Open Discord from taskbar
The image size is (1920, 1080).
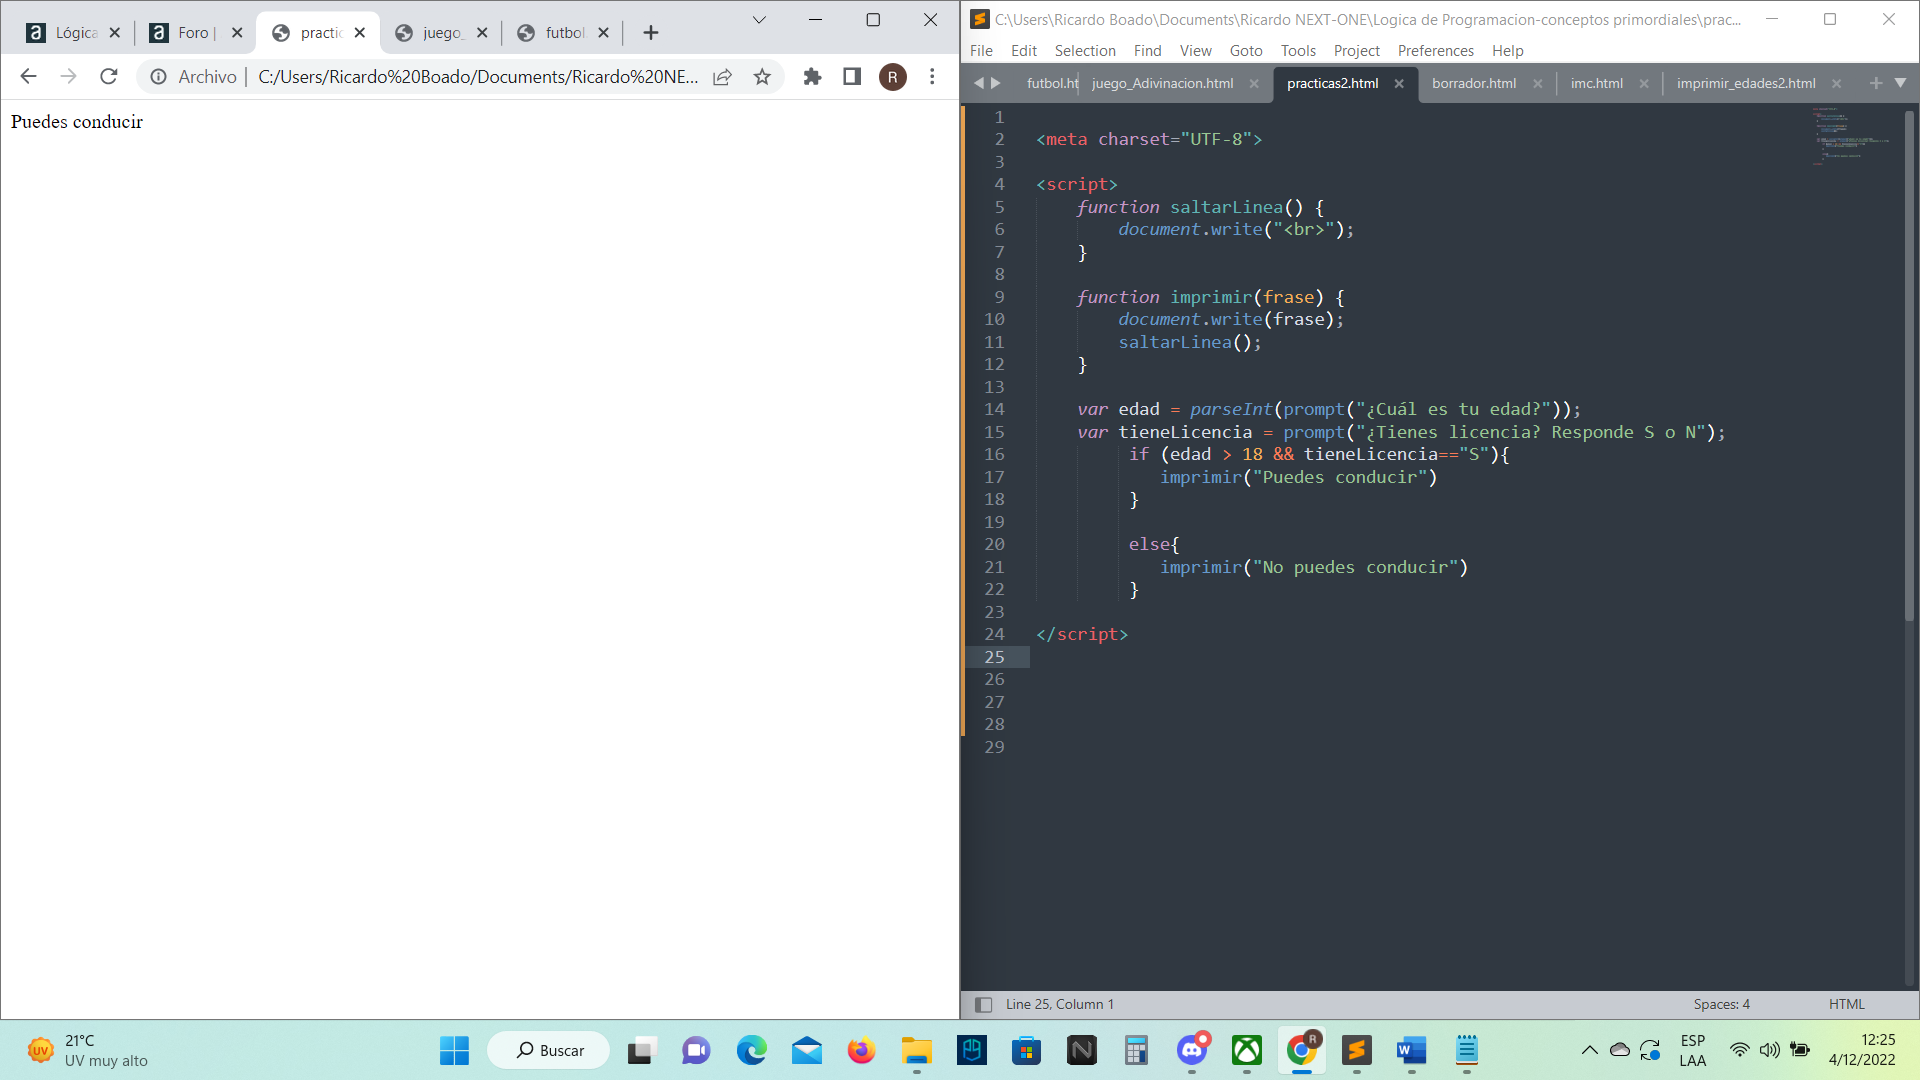1191,1050
